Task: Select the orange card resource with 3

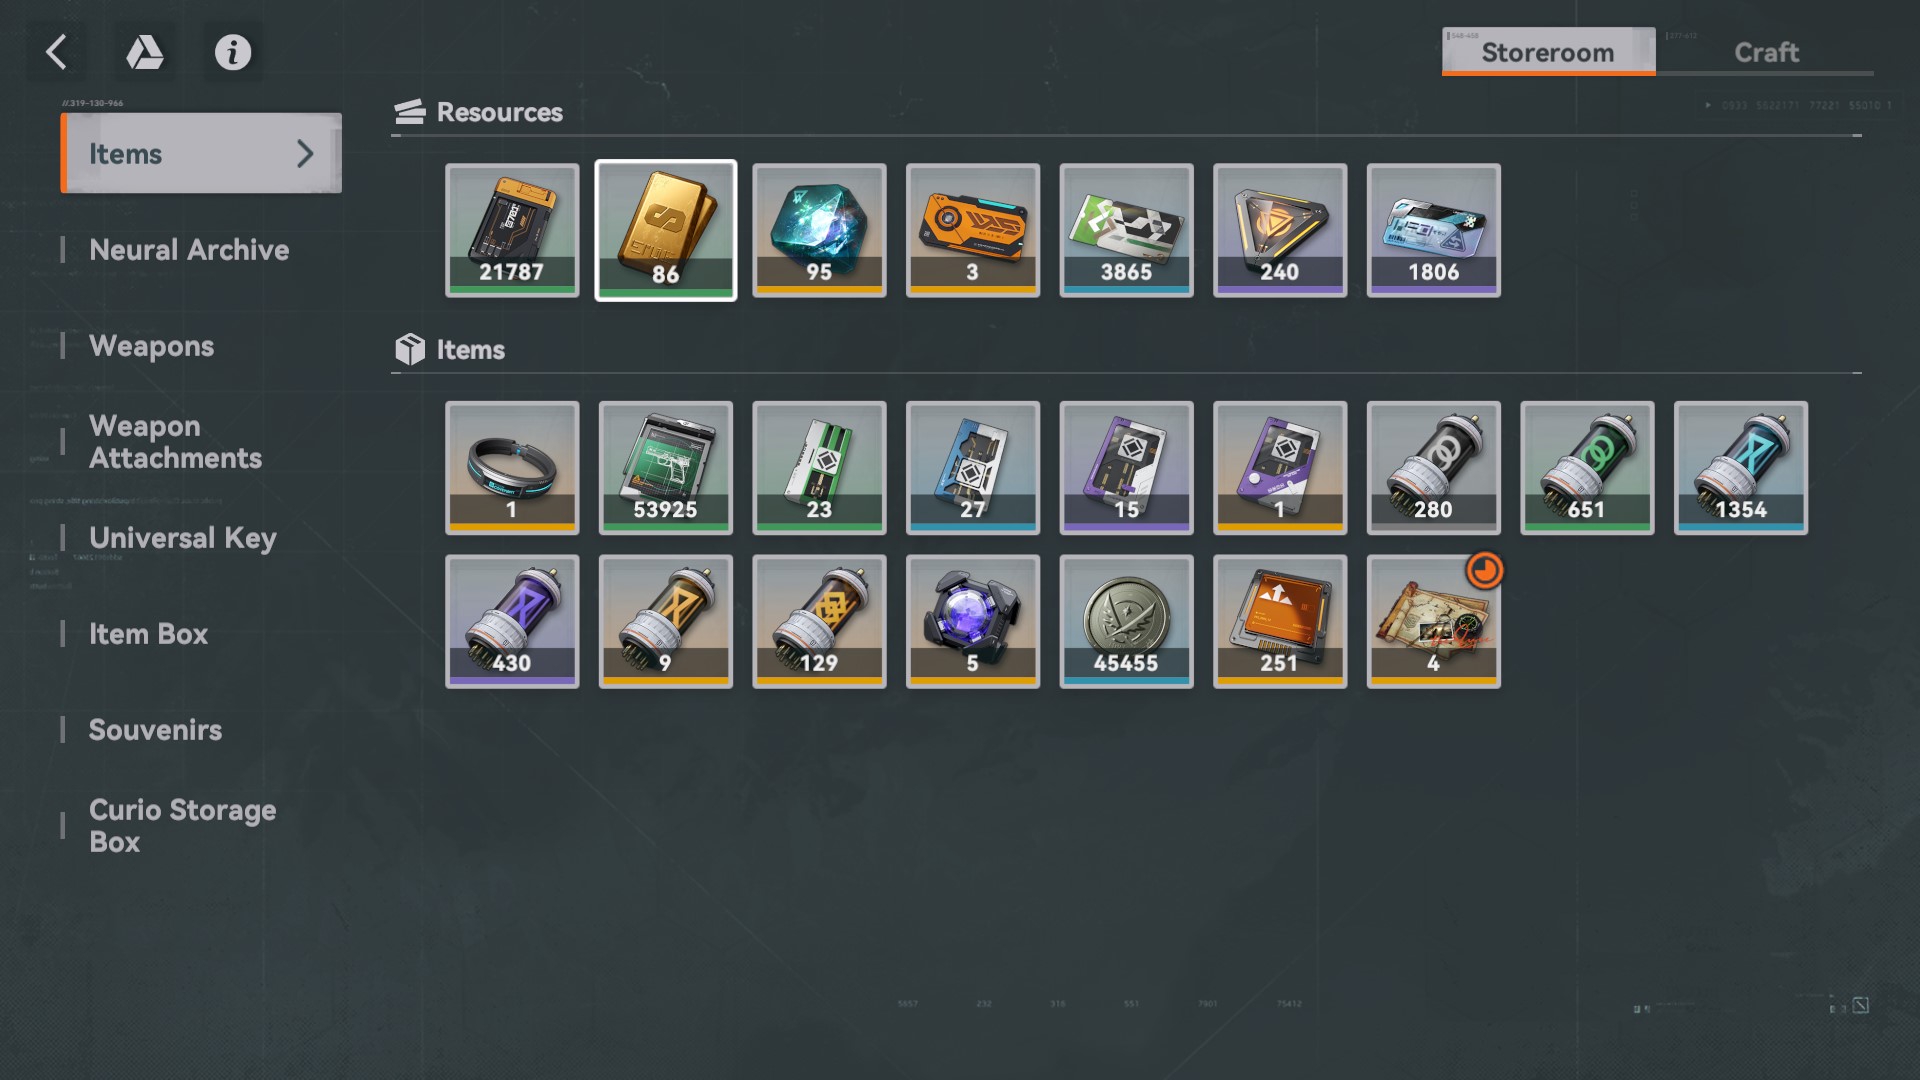Action: (x=973, y=230)
